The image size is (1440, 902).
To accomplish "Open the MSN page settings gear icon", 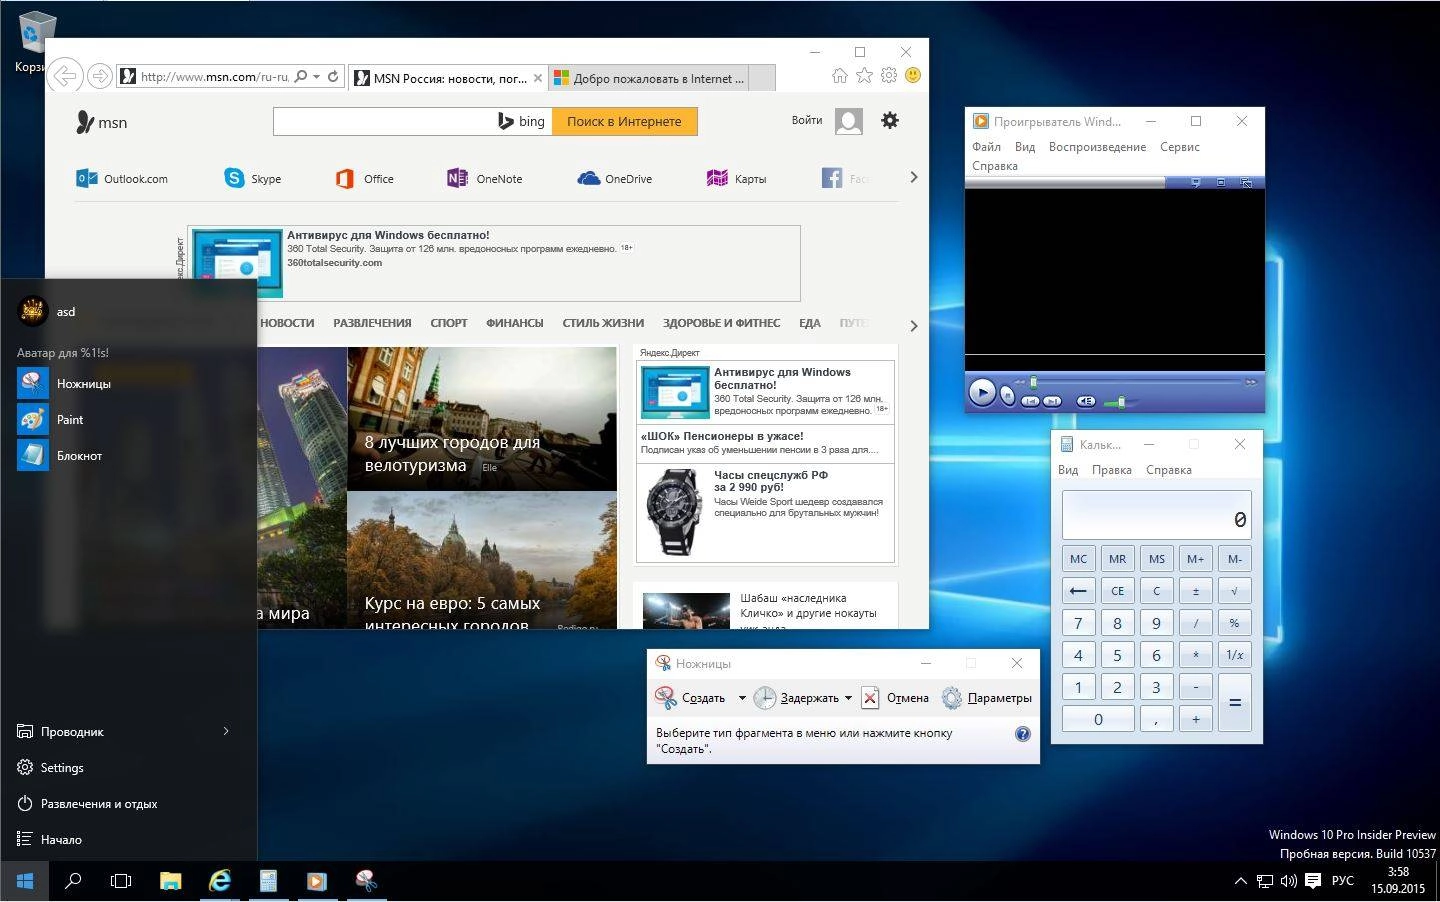I will point(889,120).
